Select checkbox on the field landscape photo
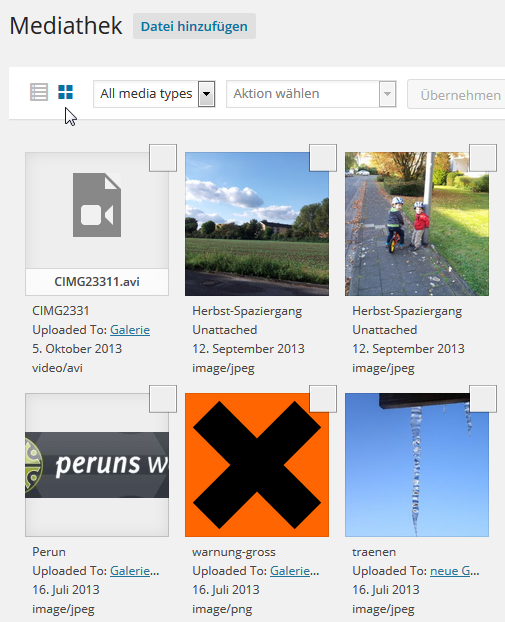 click(323, 158)
